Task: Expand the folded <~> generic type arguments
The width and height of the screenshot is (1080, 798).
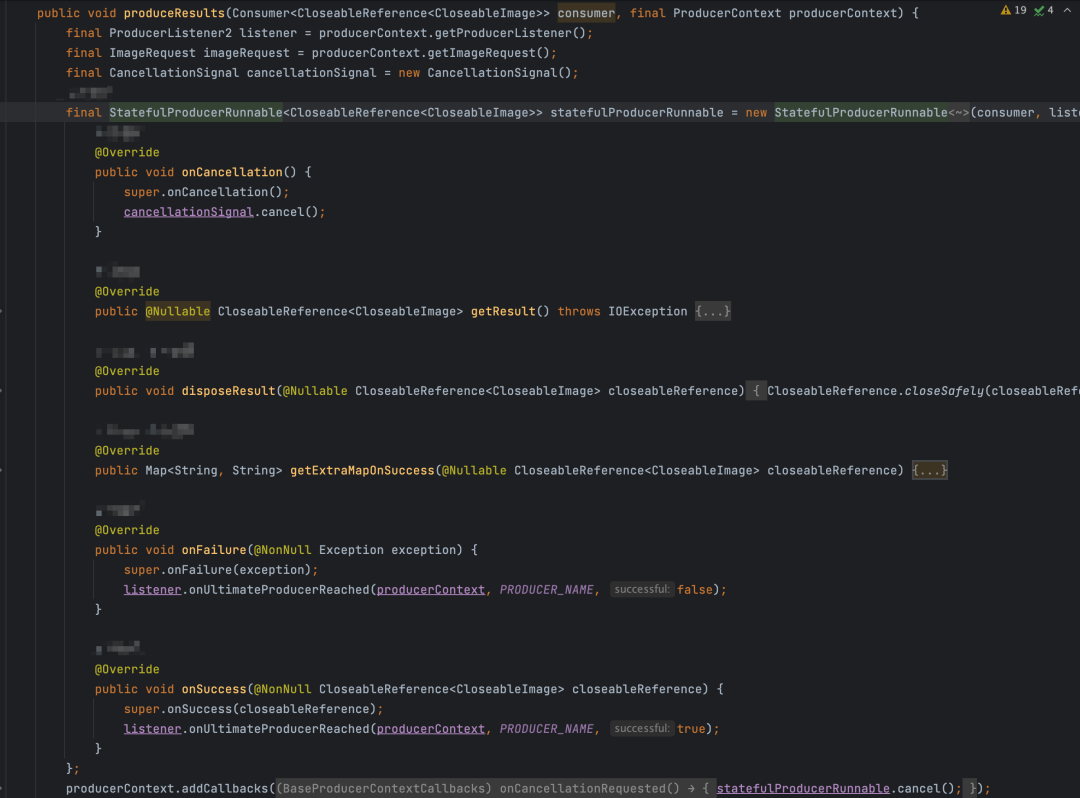Action: pos(959,113)
